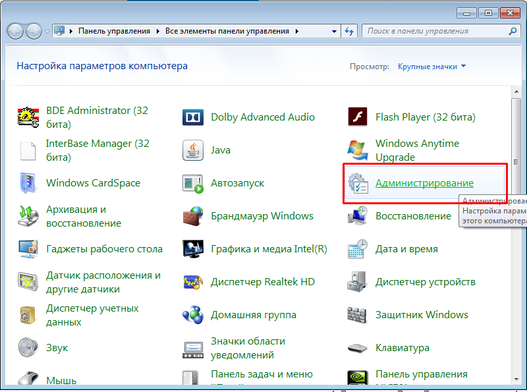Click the Windows Firewall brick wall icon
Viewport: 527px width, 392px height.
[193, 216]
